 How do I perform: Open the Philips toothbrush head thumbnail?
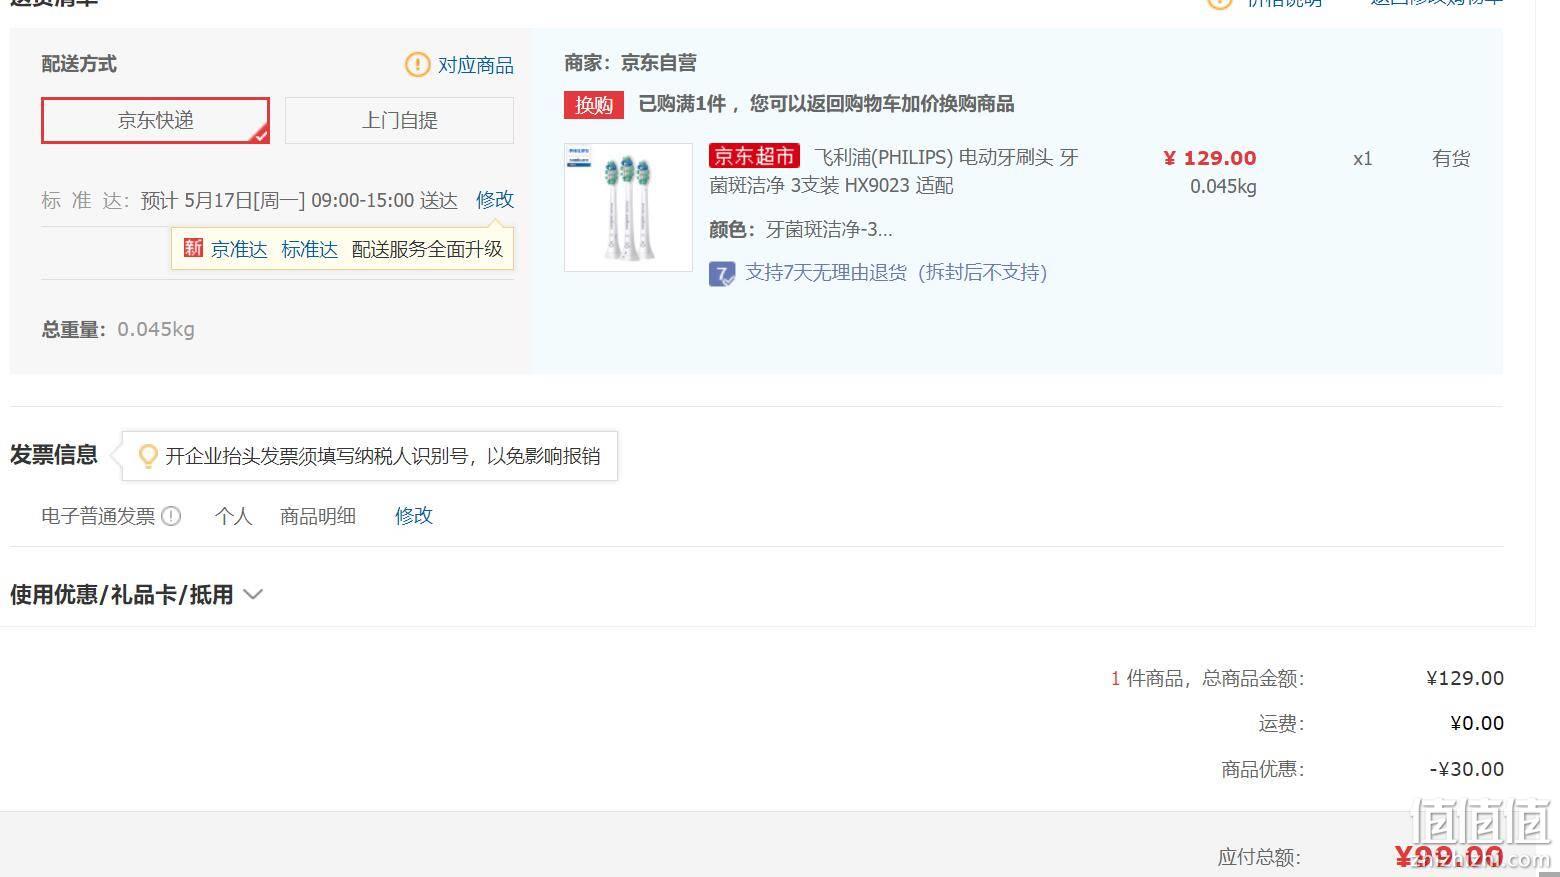628,207
